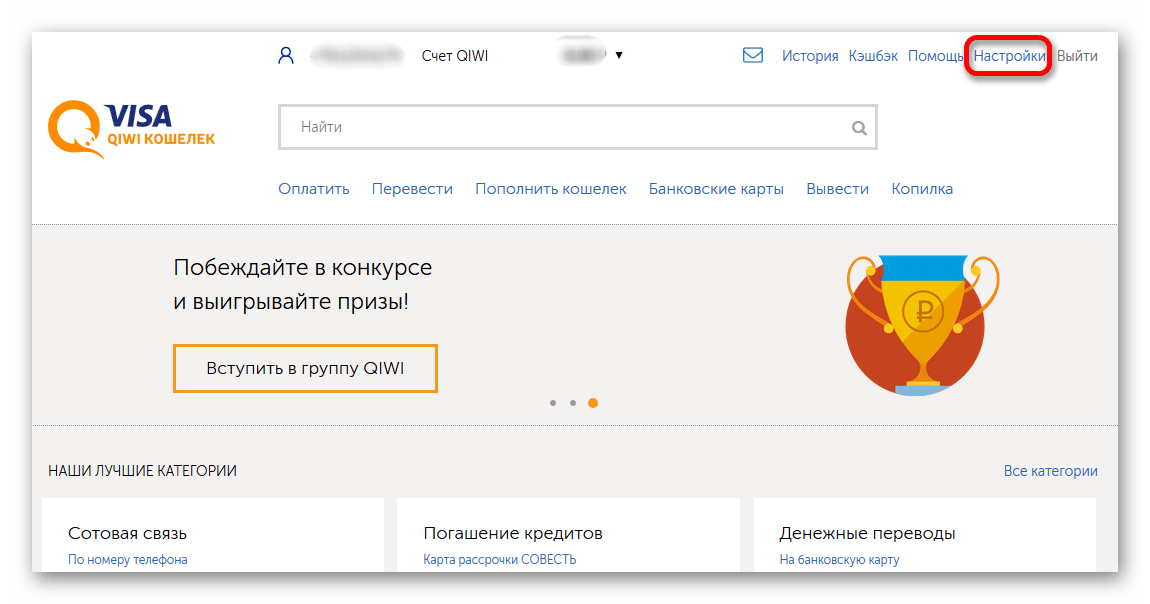
Task: Open Помощь page
Action: tap(935, 56)
